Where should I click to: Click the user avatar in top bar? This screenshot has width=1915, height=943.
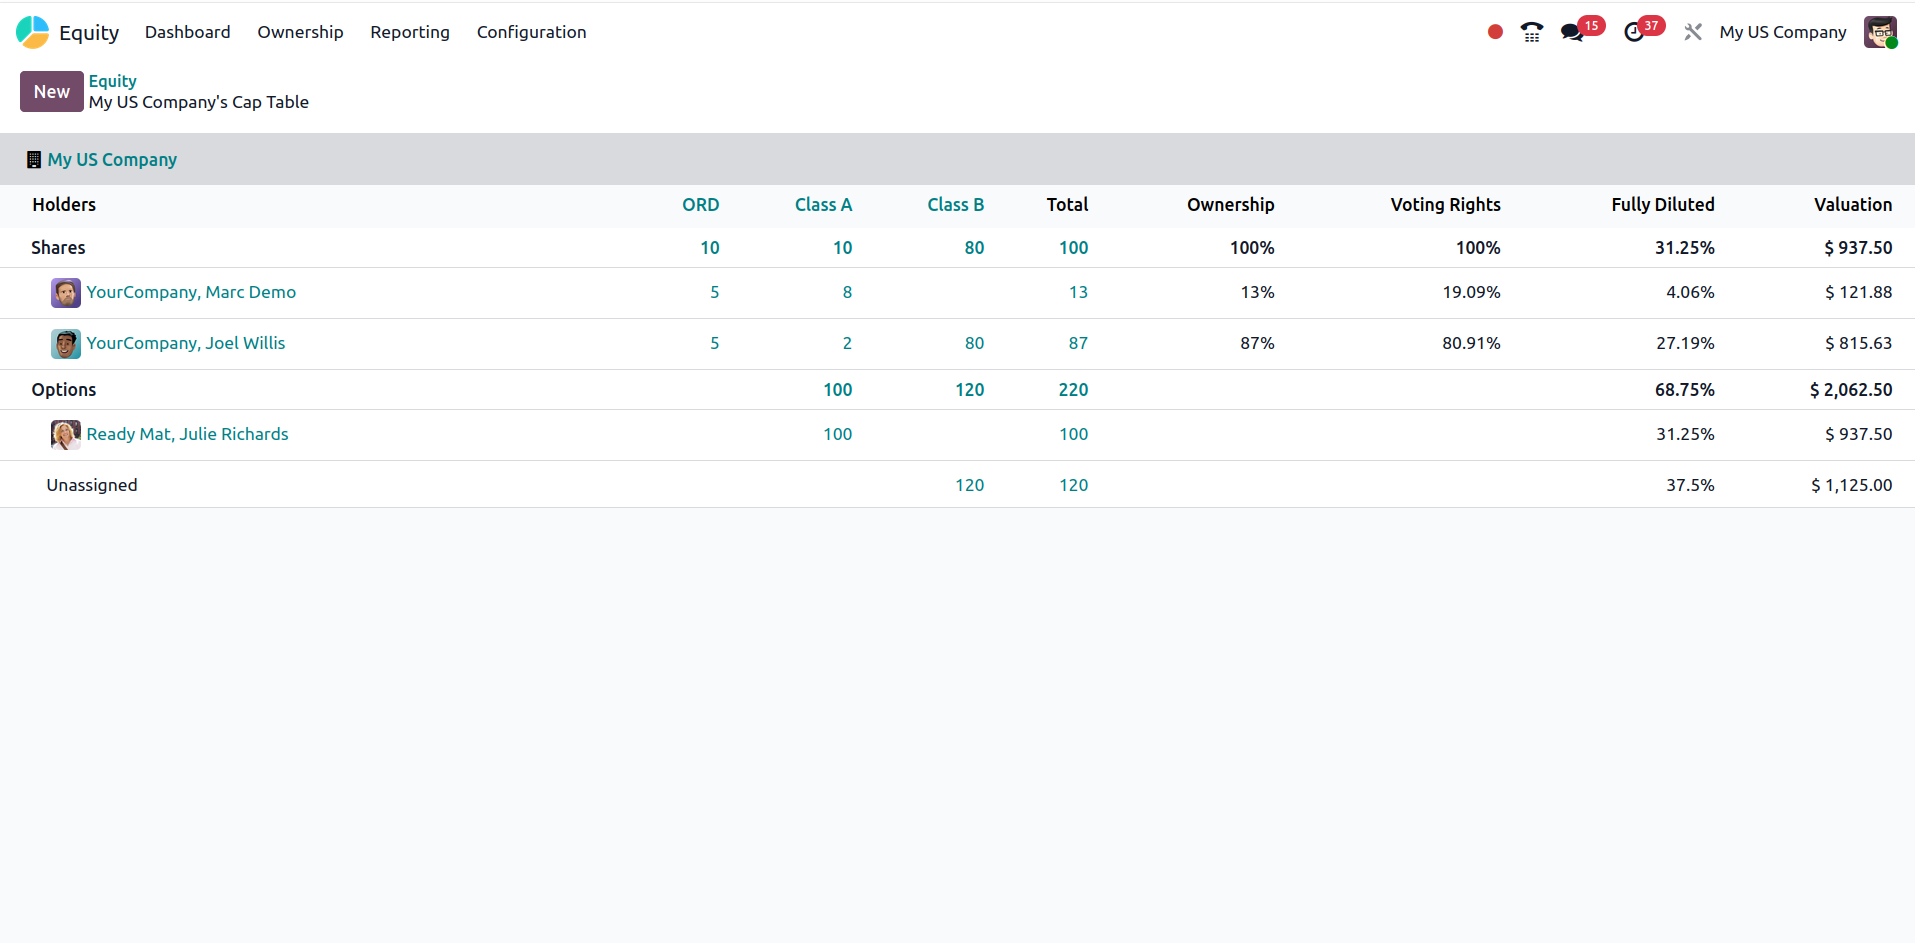click(1879, 32)
